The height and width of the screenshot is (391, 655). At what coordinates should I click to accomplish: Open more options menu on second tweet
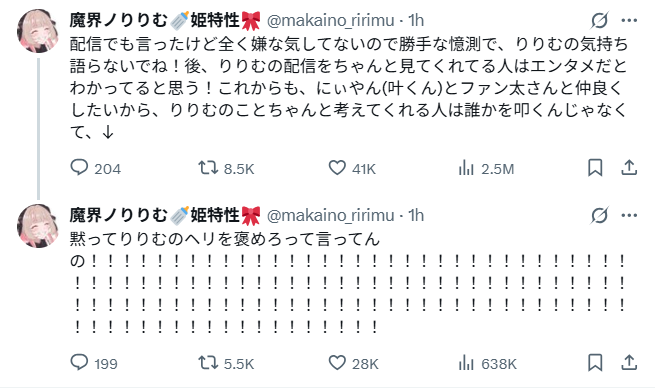629,215
